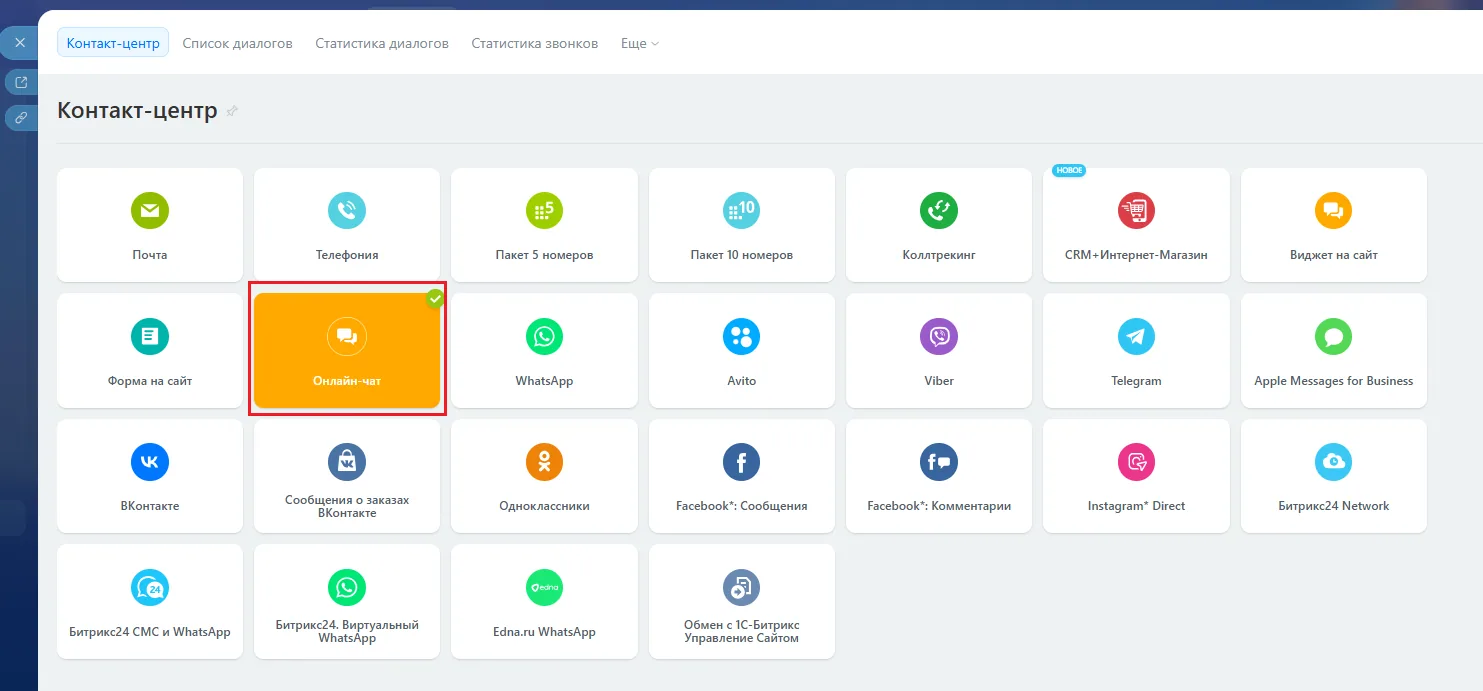Switch to the Список диалогов tab
Viewport: 1483px width, 691px height.
pos(238,43)
